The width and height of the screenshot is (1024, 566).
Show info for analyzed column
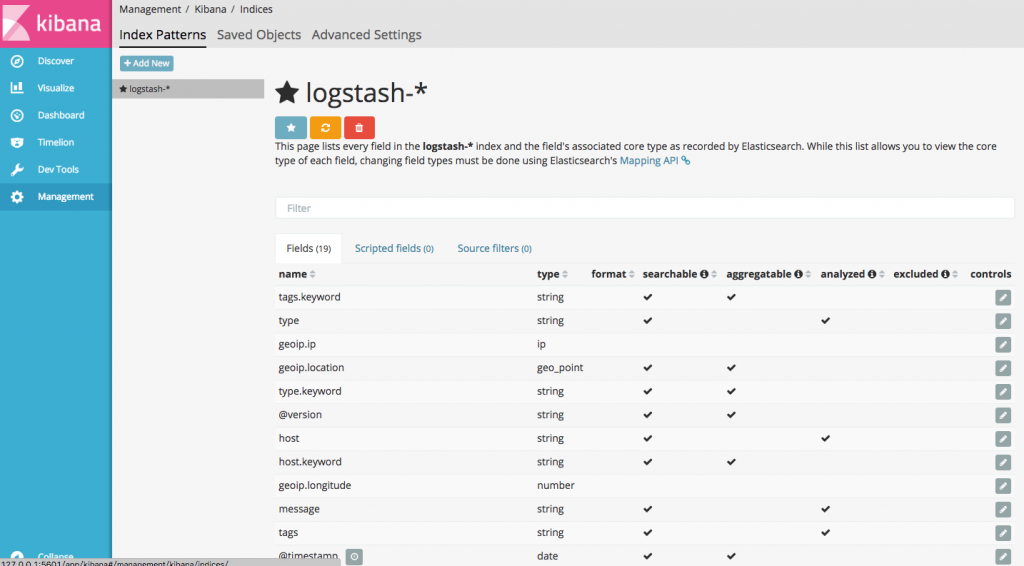tap(872, 274)
